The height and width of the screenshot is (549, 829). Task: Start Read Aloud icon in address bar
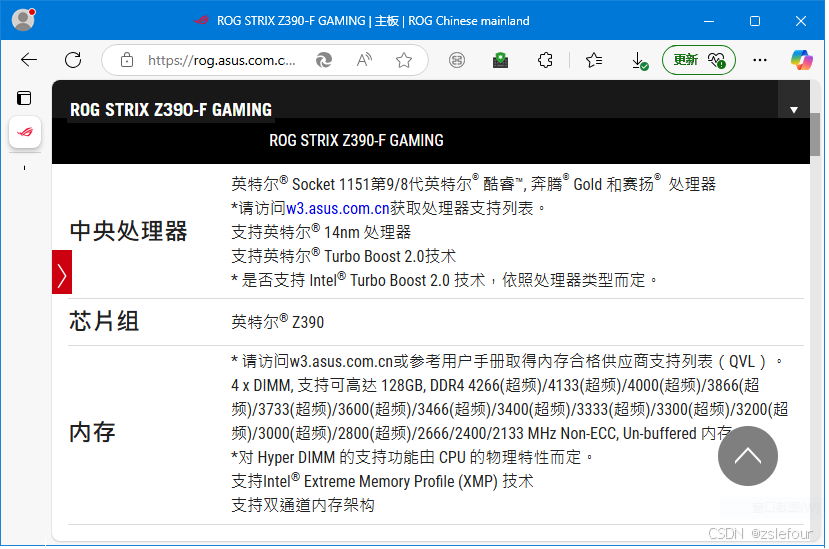coord(364,60)
